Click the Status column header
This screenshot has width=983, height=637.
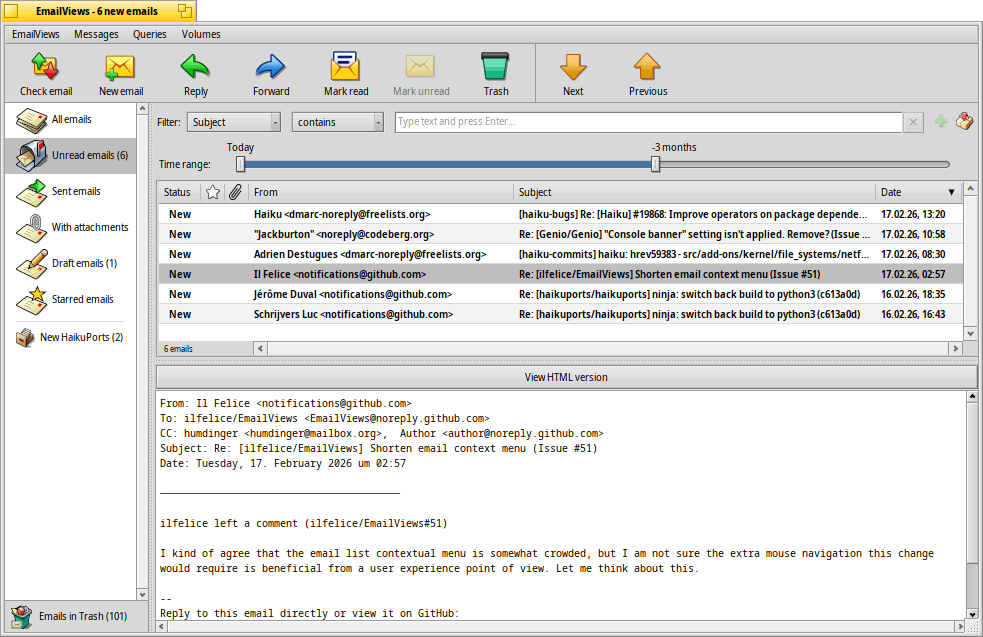click(178, 192)
